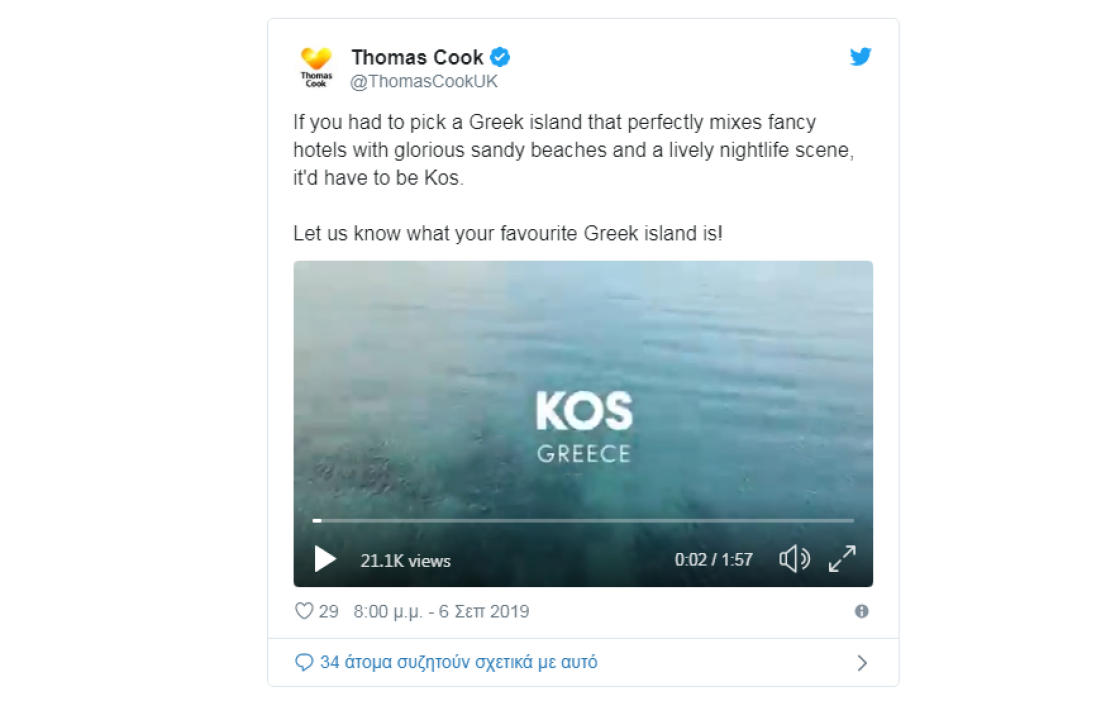Screen dimensions: 1120x720
Task: Click the tweet text about Kos
Action: click(x=574, y=178)
